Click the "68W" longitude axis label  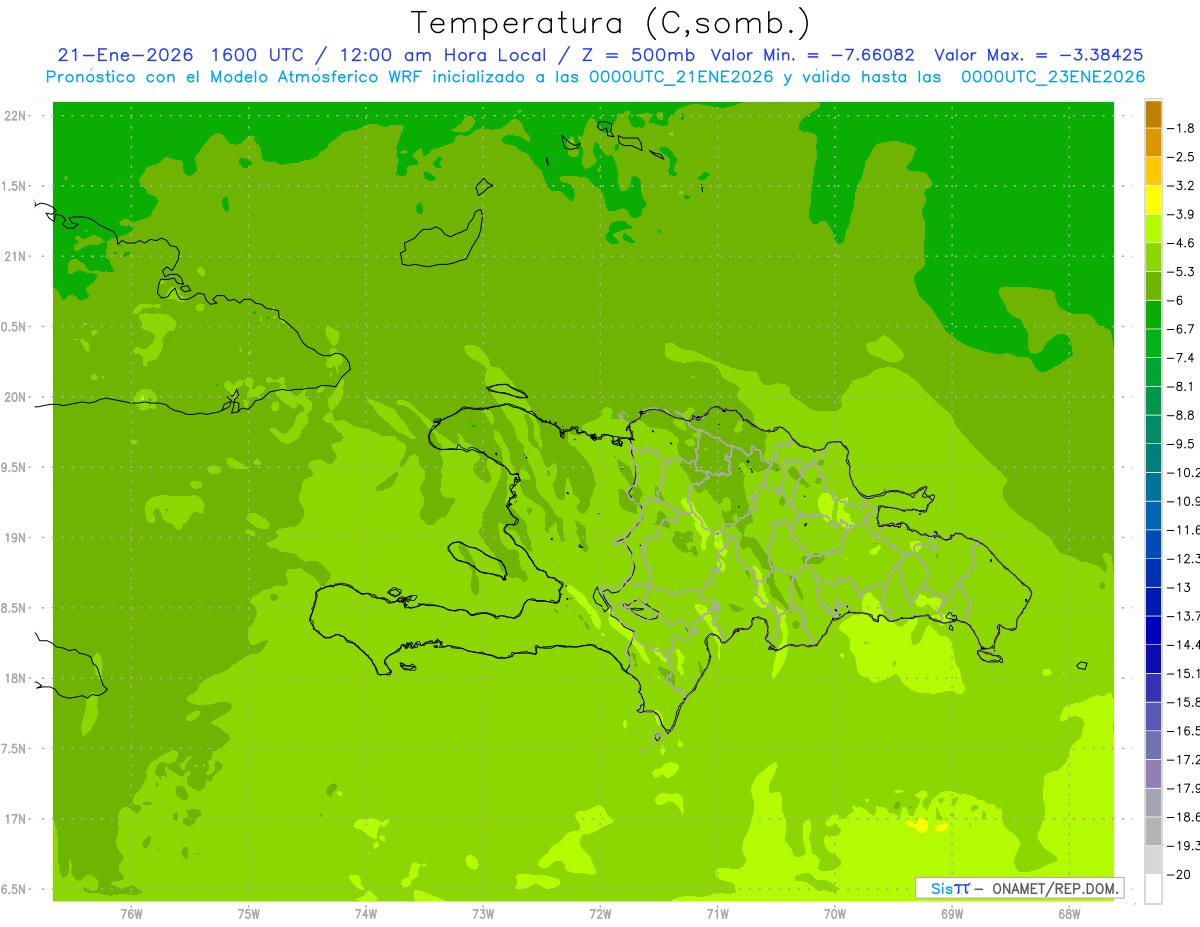point(1069,913)
